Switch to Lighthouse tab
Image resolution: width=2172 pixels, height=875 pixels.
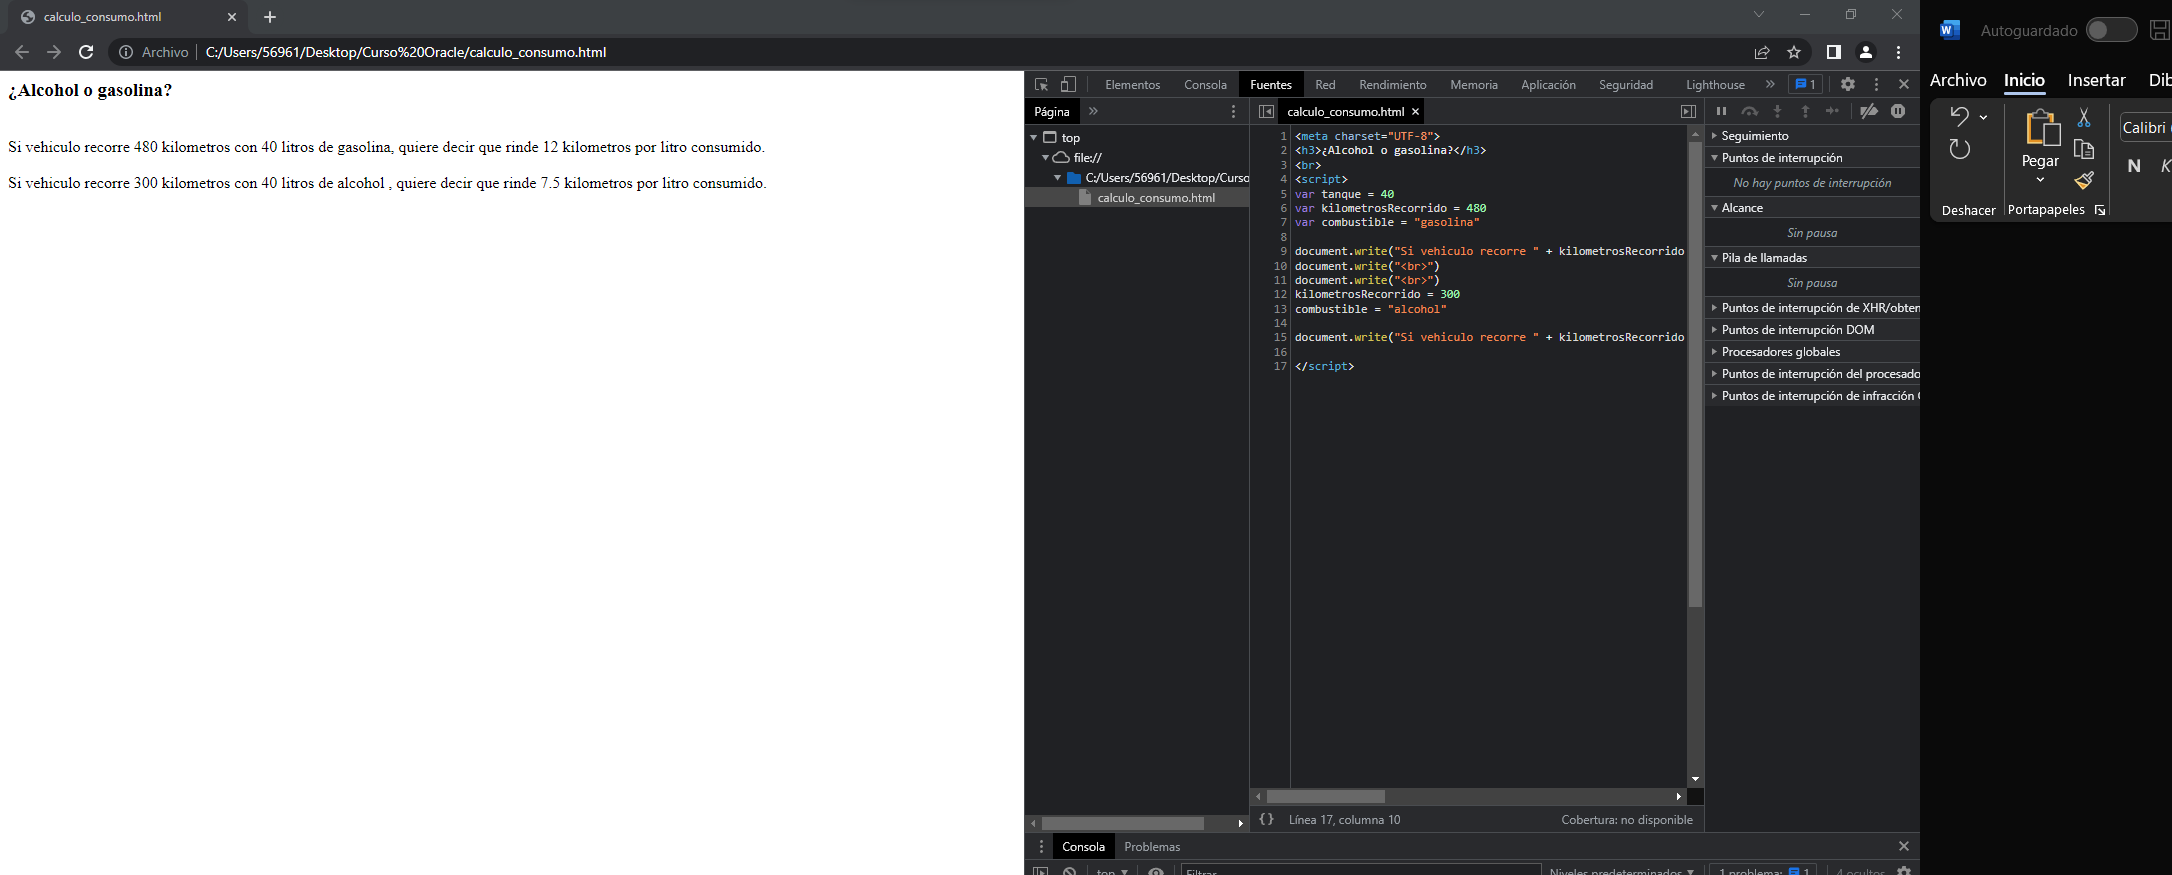pos(1715,85)
